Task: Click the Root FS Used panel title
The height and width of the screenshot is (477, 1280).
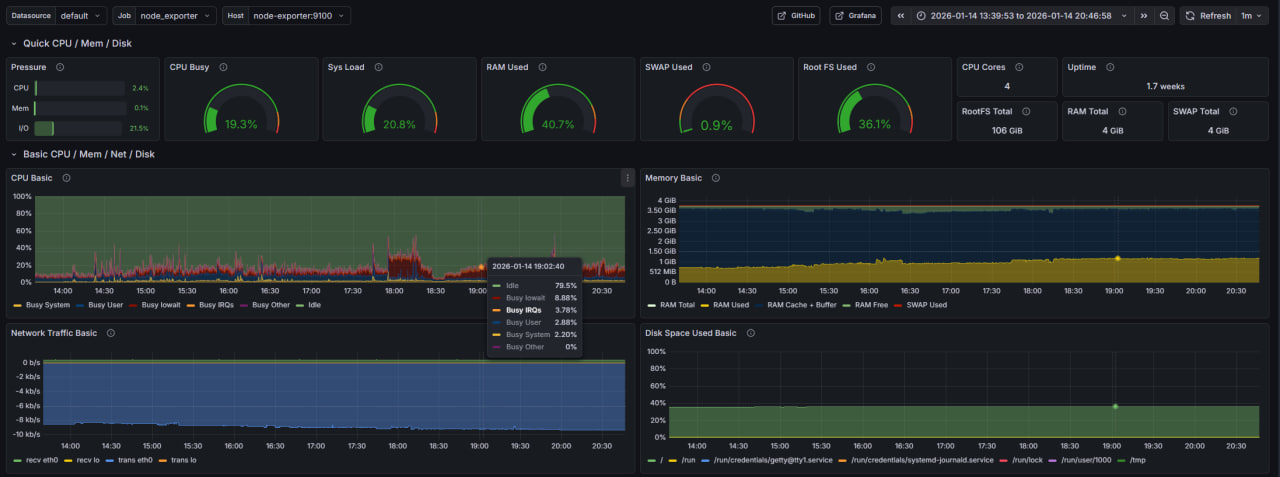Action: pyautogui.click(x=829, y=68)
